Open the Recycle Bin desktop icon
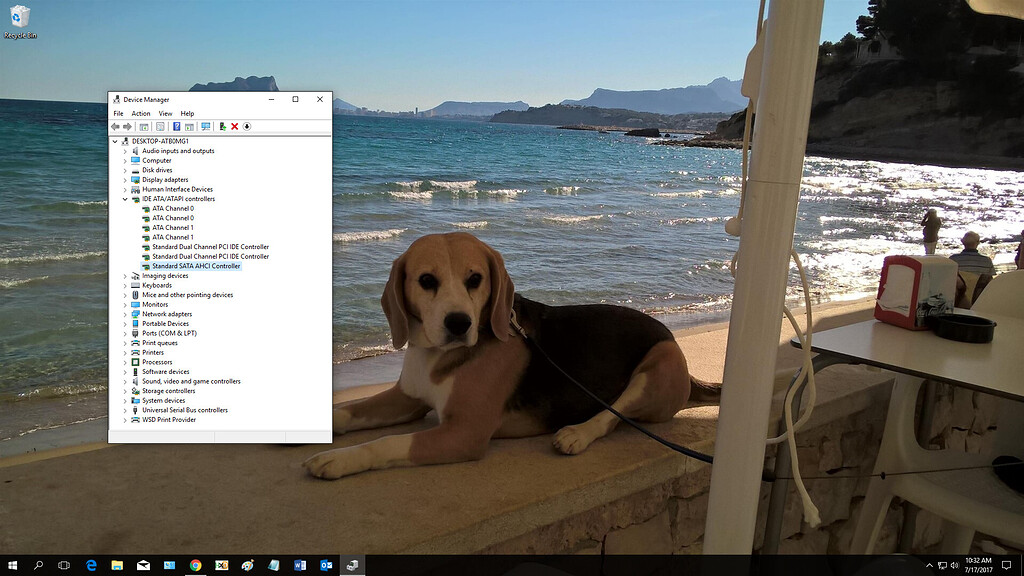The height and width of the screenshot is (576, 1024). (x=20, y=22)
